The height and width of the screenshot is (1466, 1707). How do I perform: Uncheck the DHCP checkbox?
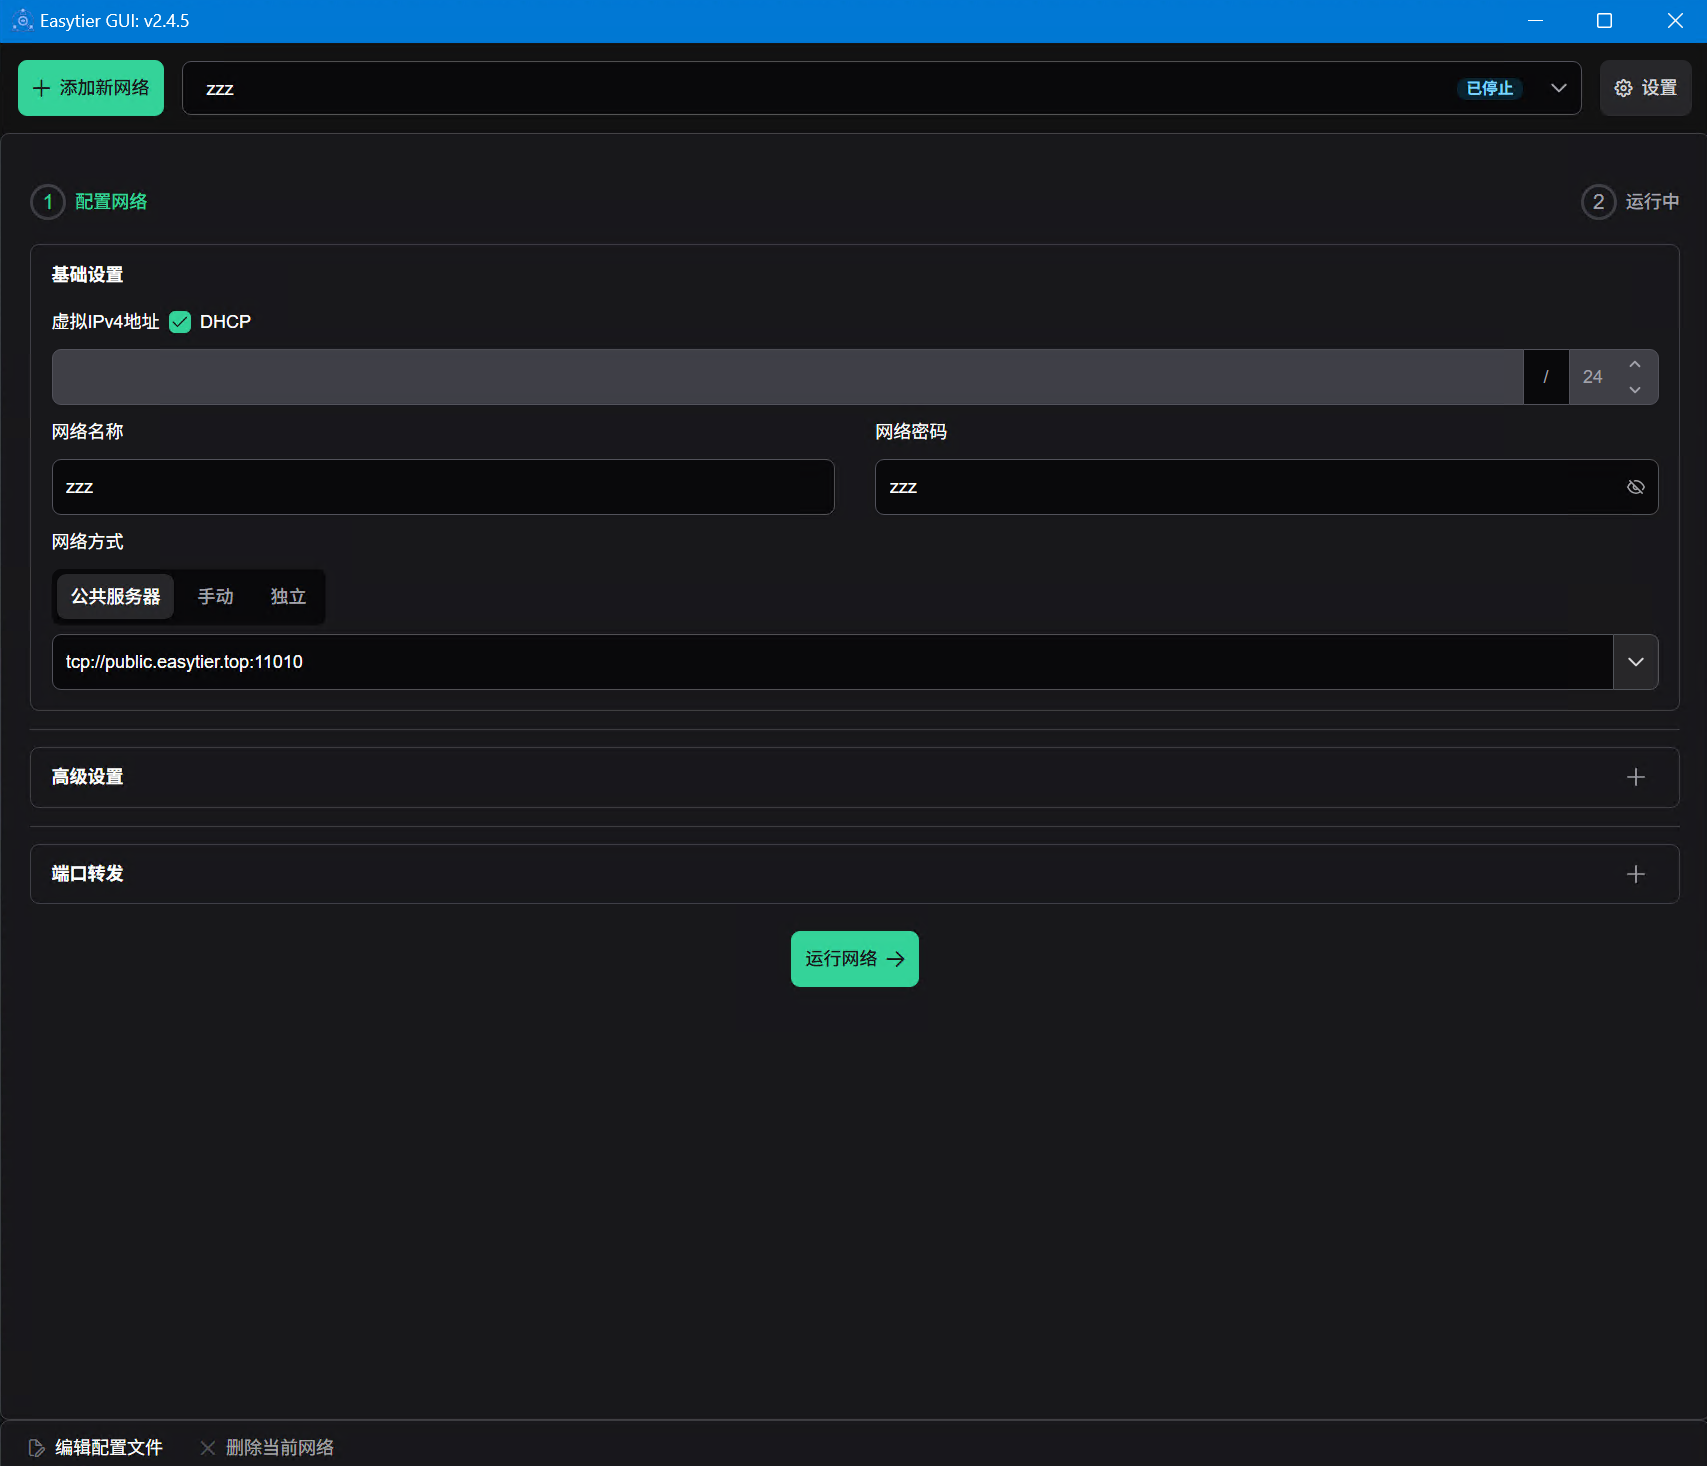(180, 322)
